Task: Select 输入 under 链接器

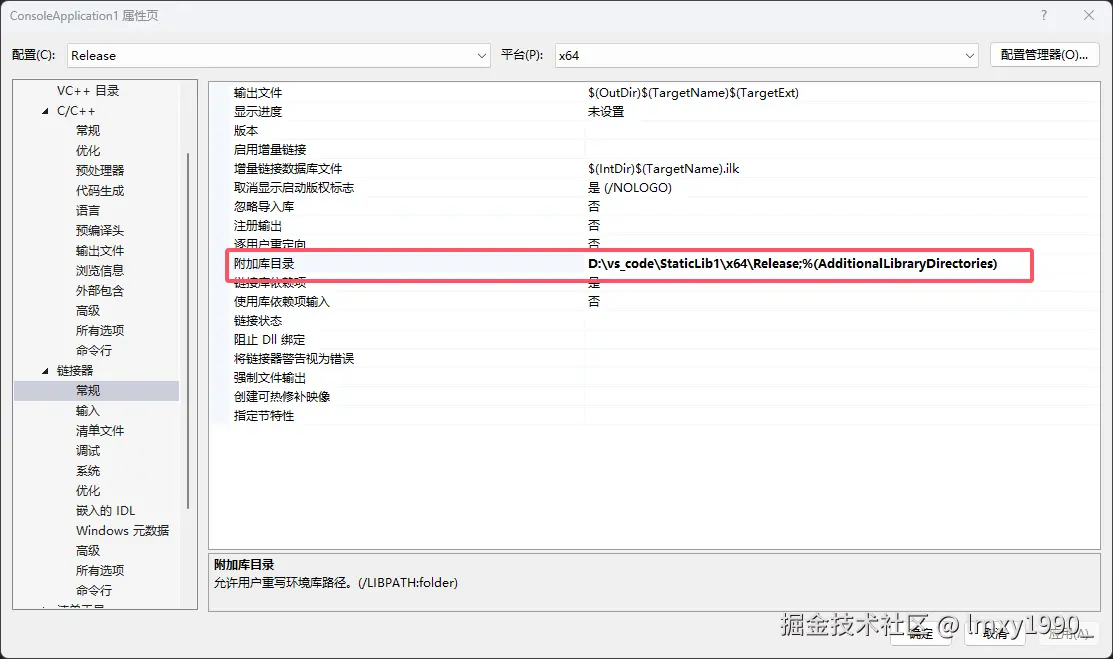Action: click(x=88, y=410)
